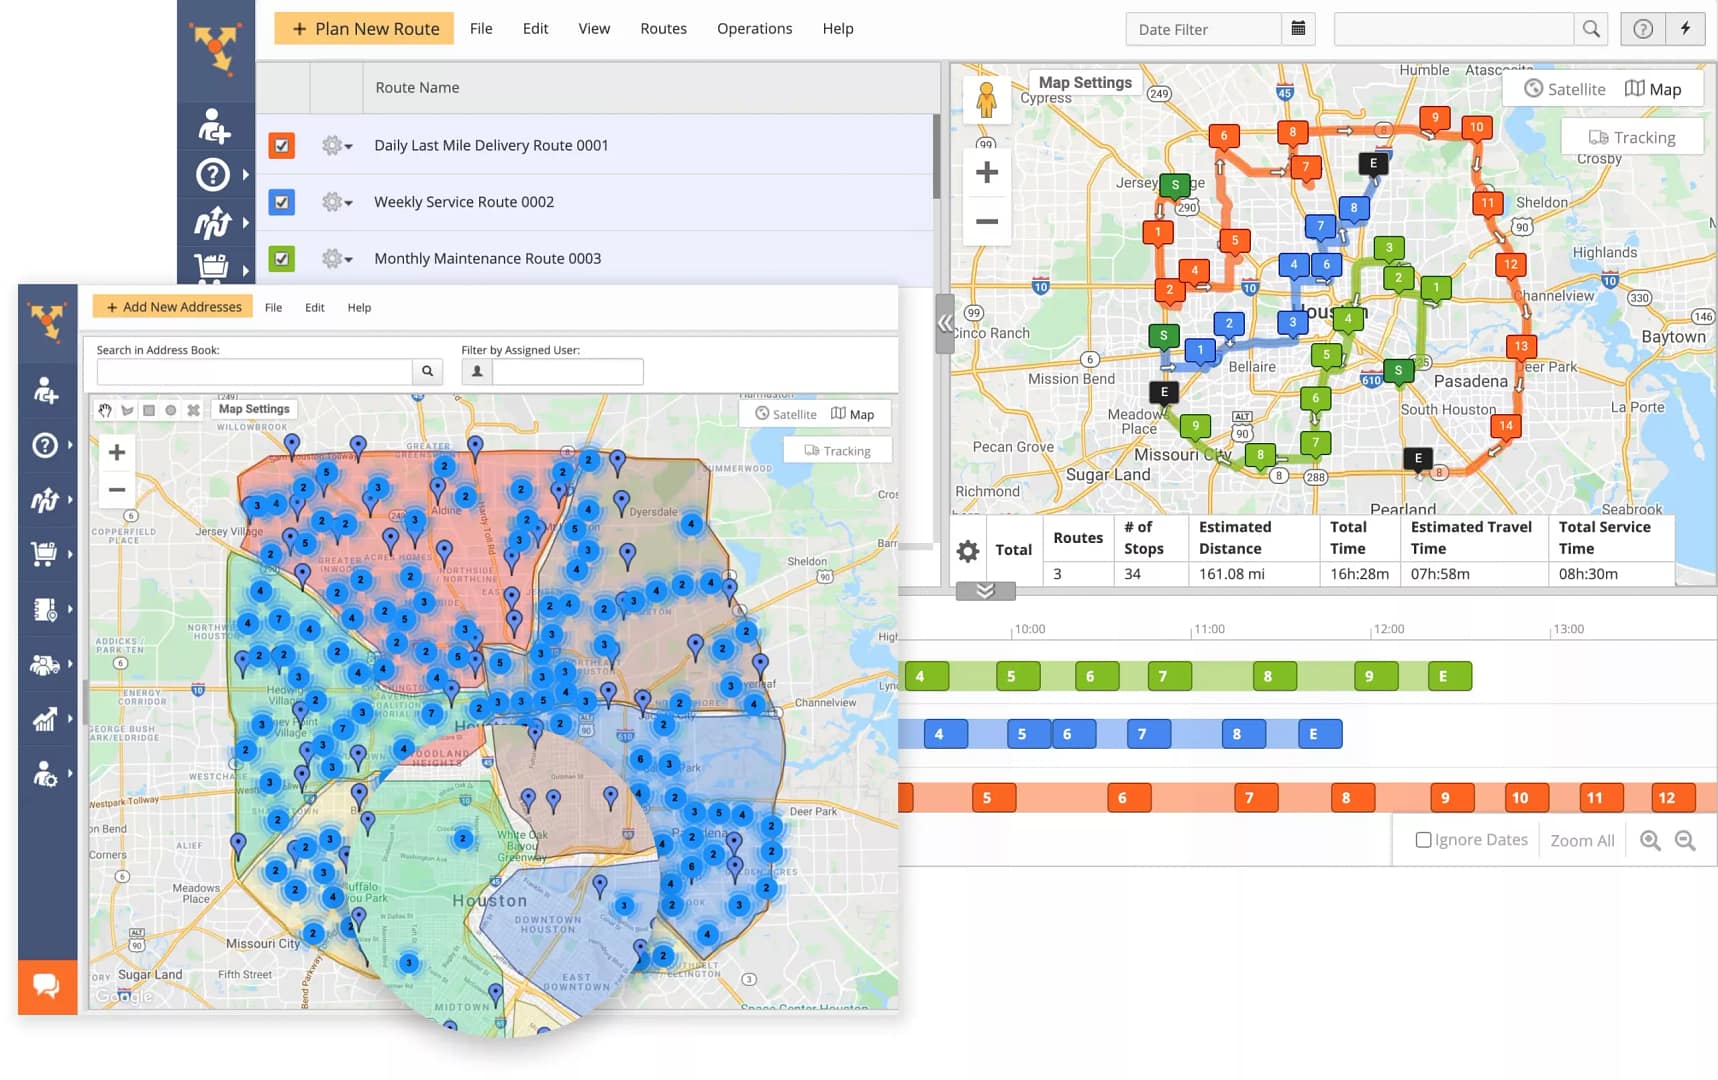The image size is (1718, 1080).
Task: Toggle the Weekly Service Route 0002 checkbox
Action: click(282, 202)
